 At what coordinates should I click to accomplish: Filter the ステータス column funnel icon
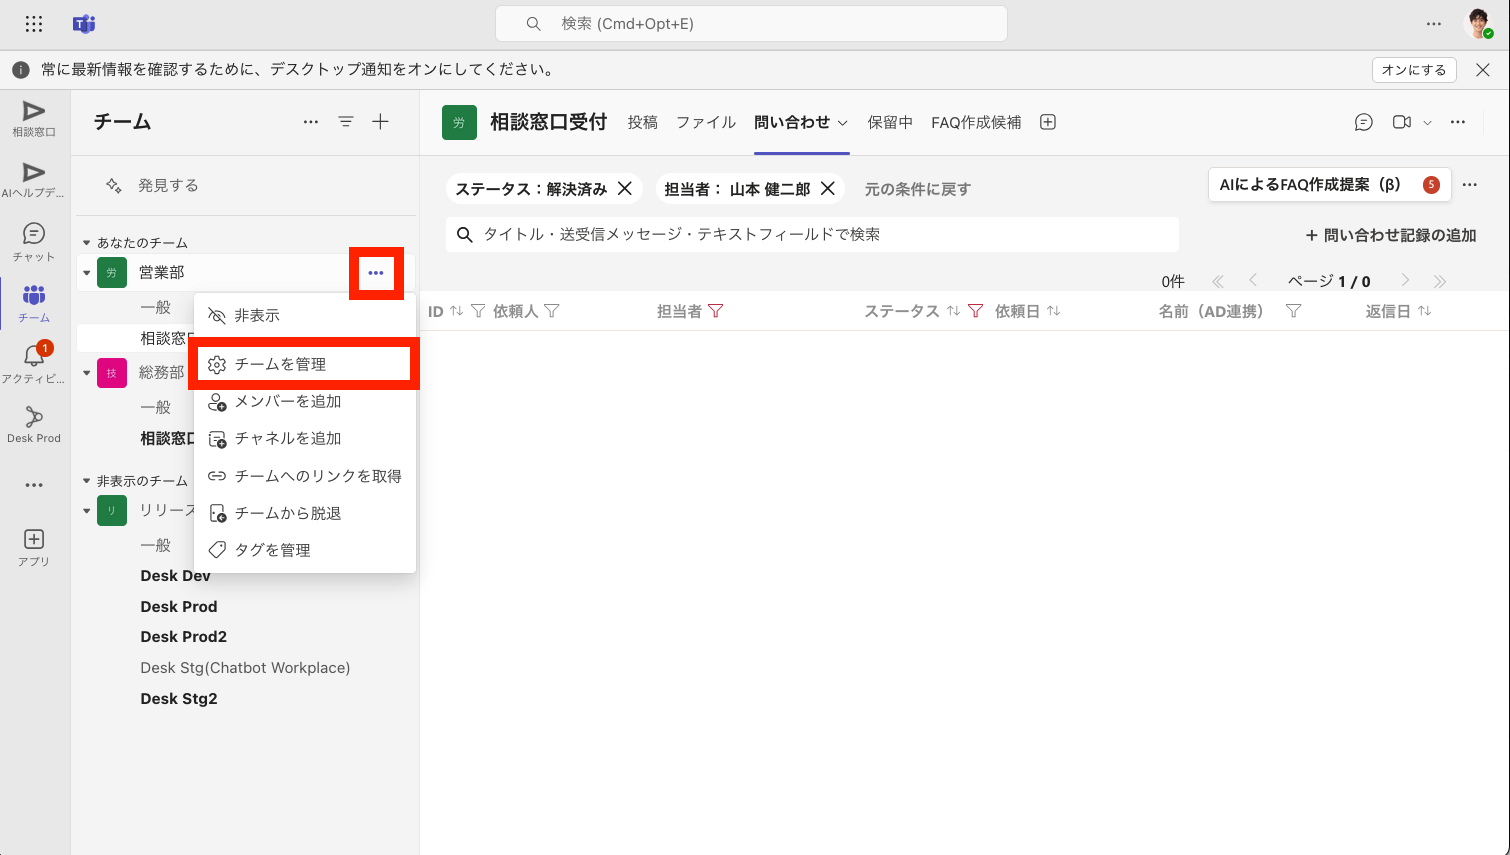coord(976,311)
